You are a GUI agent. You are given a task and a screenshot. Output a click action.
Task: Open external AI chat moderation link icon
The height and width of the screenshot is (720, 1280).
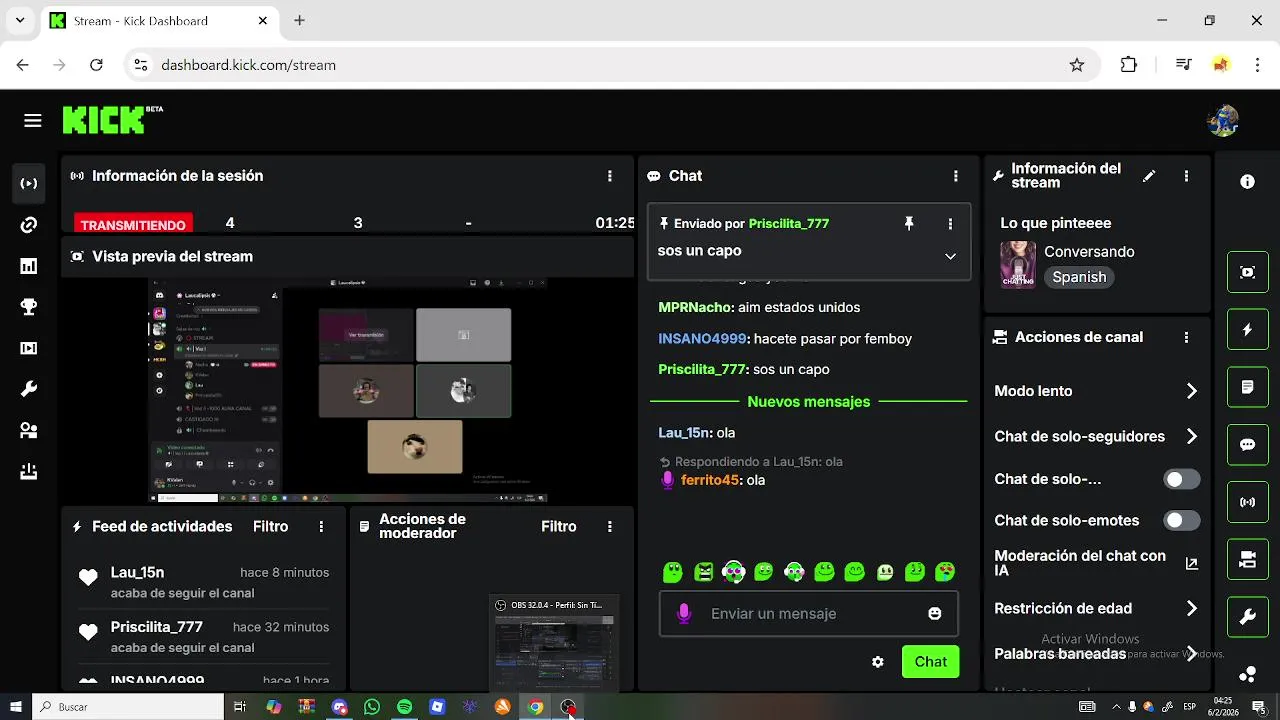click(x=1192, y=564)
